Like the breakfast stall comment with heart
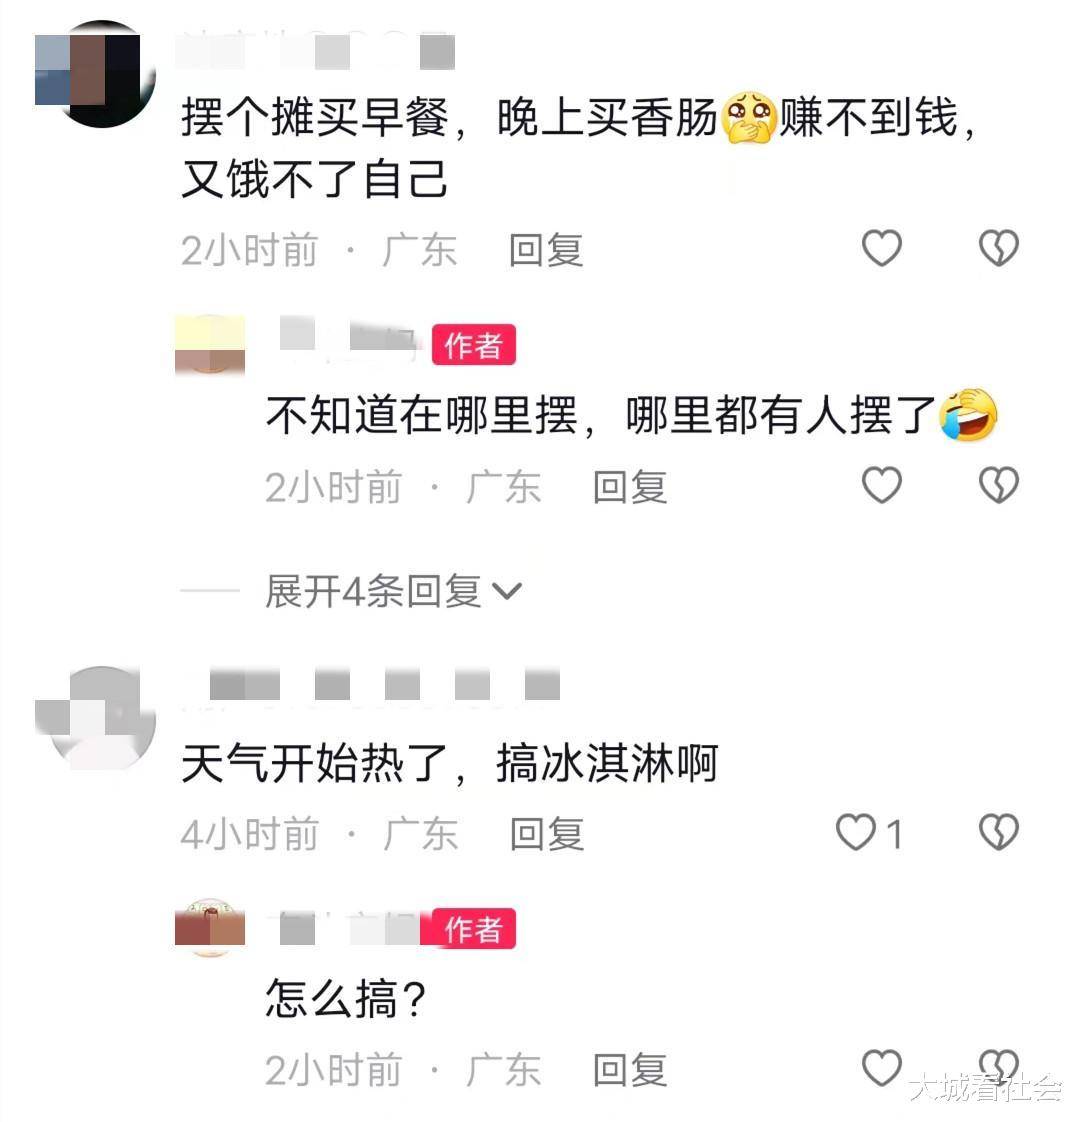Screen dimensions: 1078x1122 [x=881, y=248]
